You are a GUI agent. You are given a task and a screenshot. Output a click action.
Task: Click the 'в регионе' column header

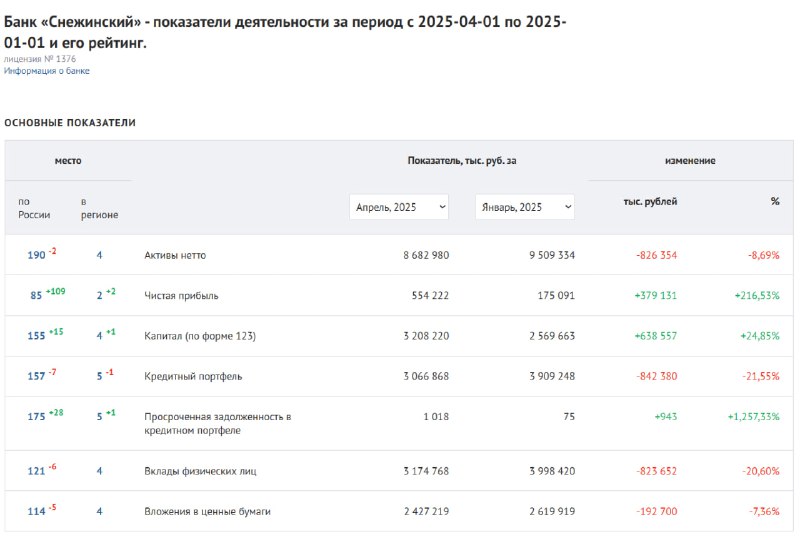click(99, 208)
